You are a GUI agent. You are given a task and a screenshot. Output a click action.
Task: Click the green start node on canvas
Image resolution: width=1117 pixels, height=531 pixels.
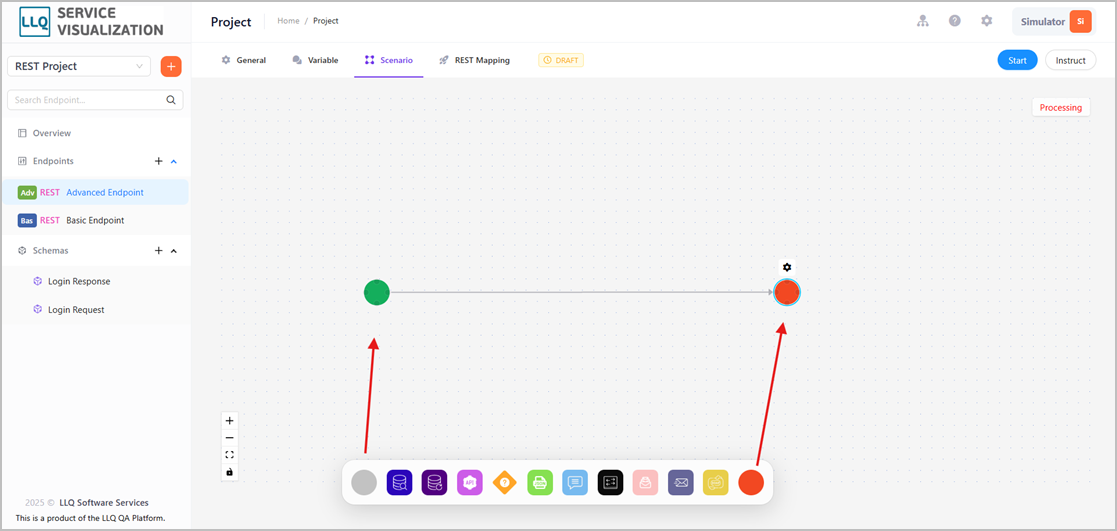(x=377, y=292)
